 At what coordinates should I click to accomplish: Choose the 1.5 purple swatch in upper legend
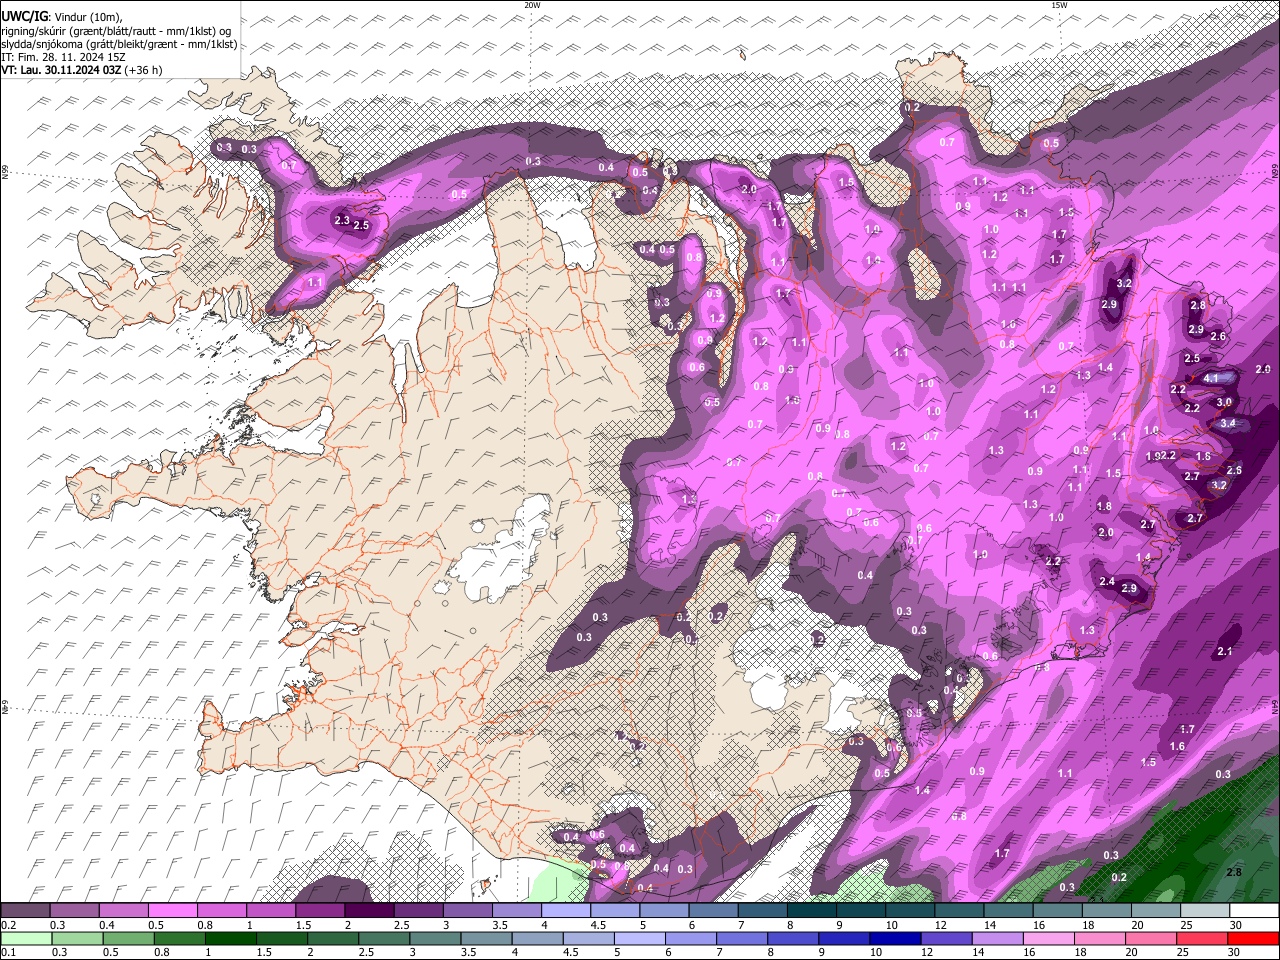319,911
